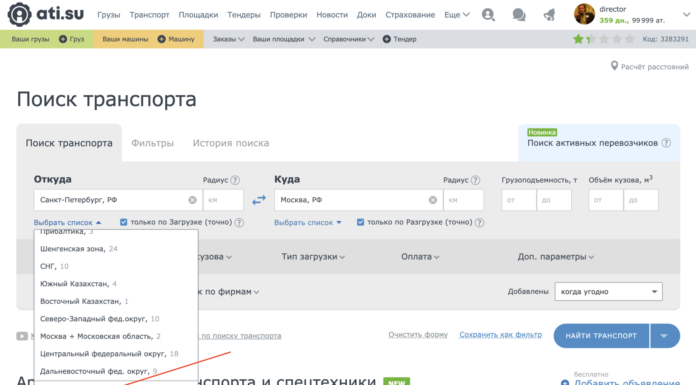Click the plus icon next to Тендер
Screen dimensions: 696x385
click(x=387, y=39)
